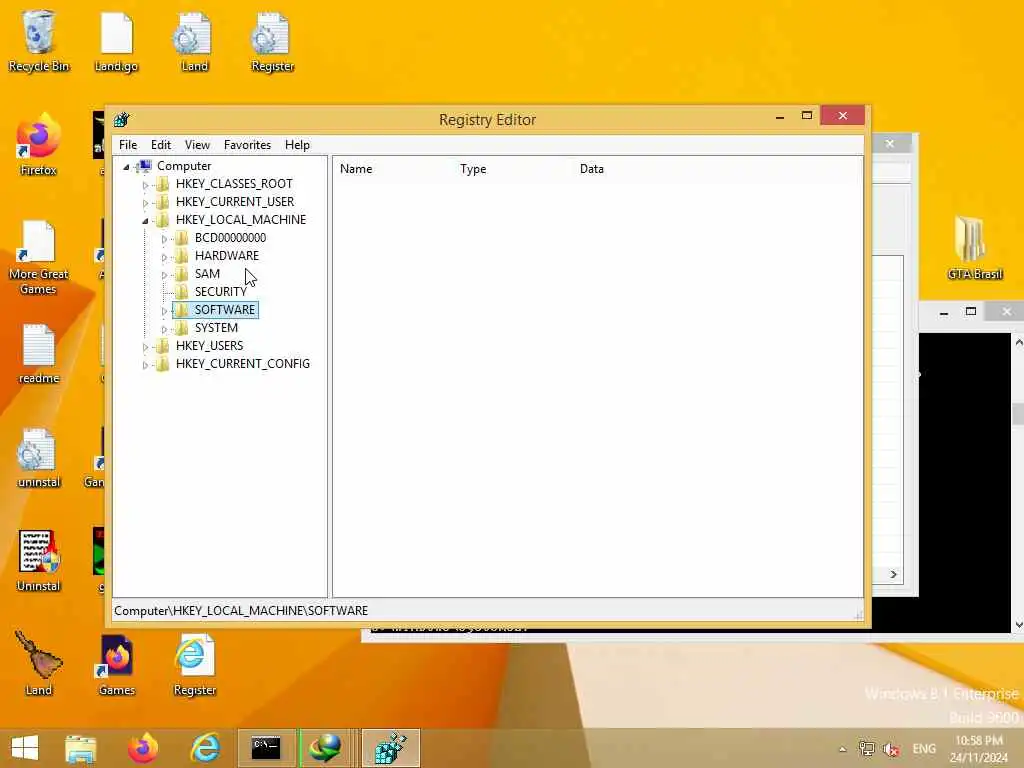Image resolution: width=1024 pixels, height=768 pixels.
Task: Switch to Command Prompt taskbar item
Action: 266,748
